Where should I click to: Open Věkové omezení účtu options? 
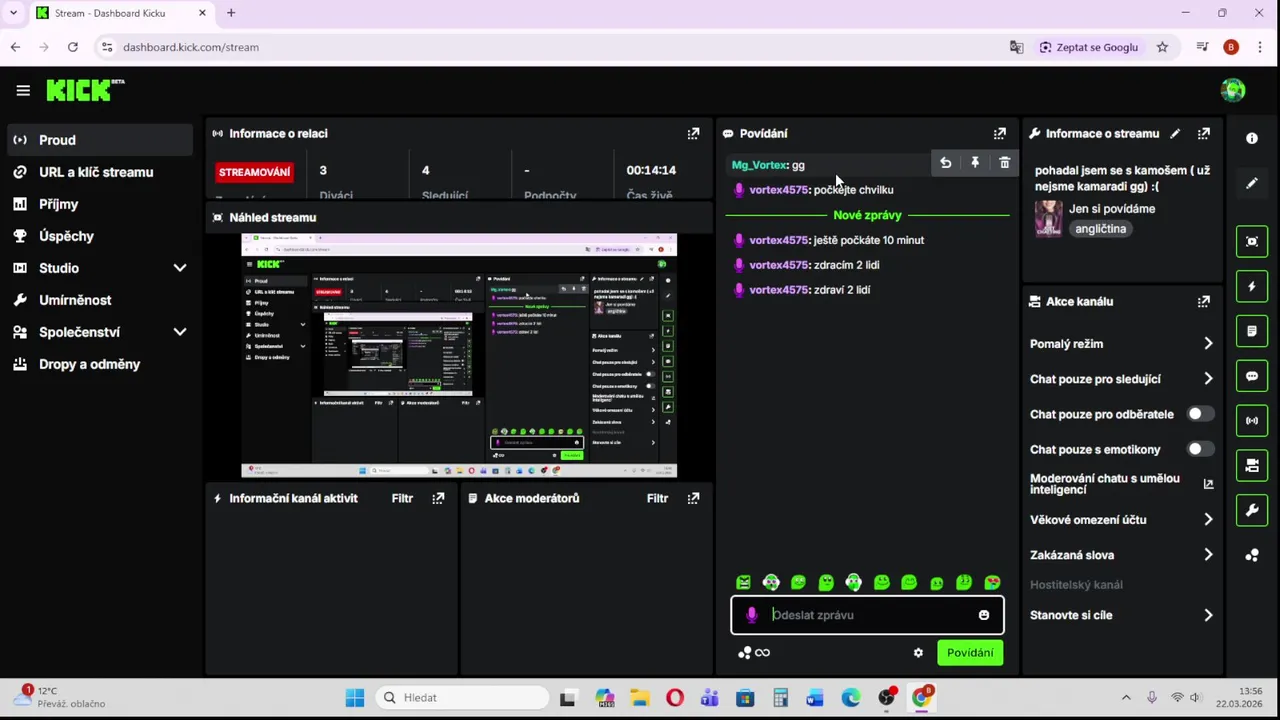(1208, 520)
